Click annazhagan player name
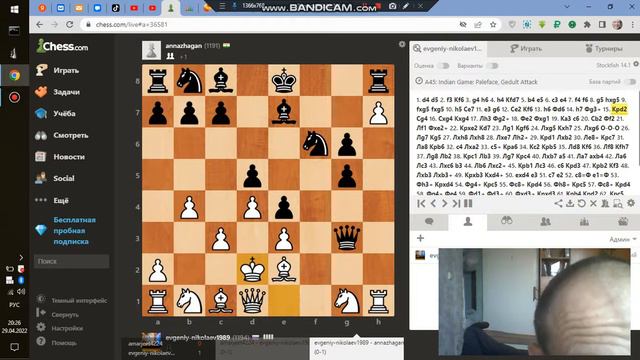 pyautogui.click(x=184, y=46)
